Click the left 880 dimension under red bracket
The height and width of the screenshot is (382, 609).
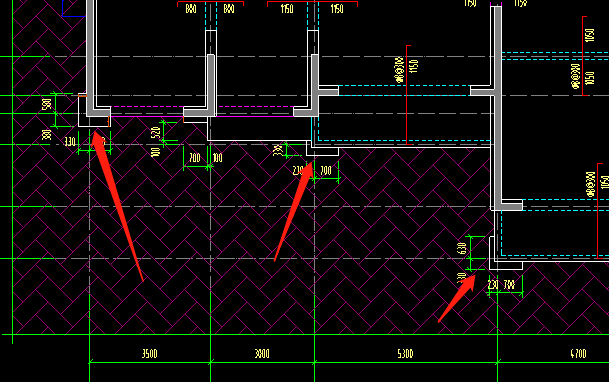[191, 9]
